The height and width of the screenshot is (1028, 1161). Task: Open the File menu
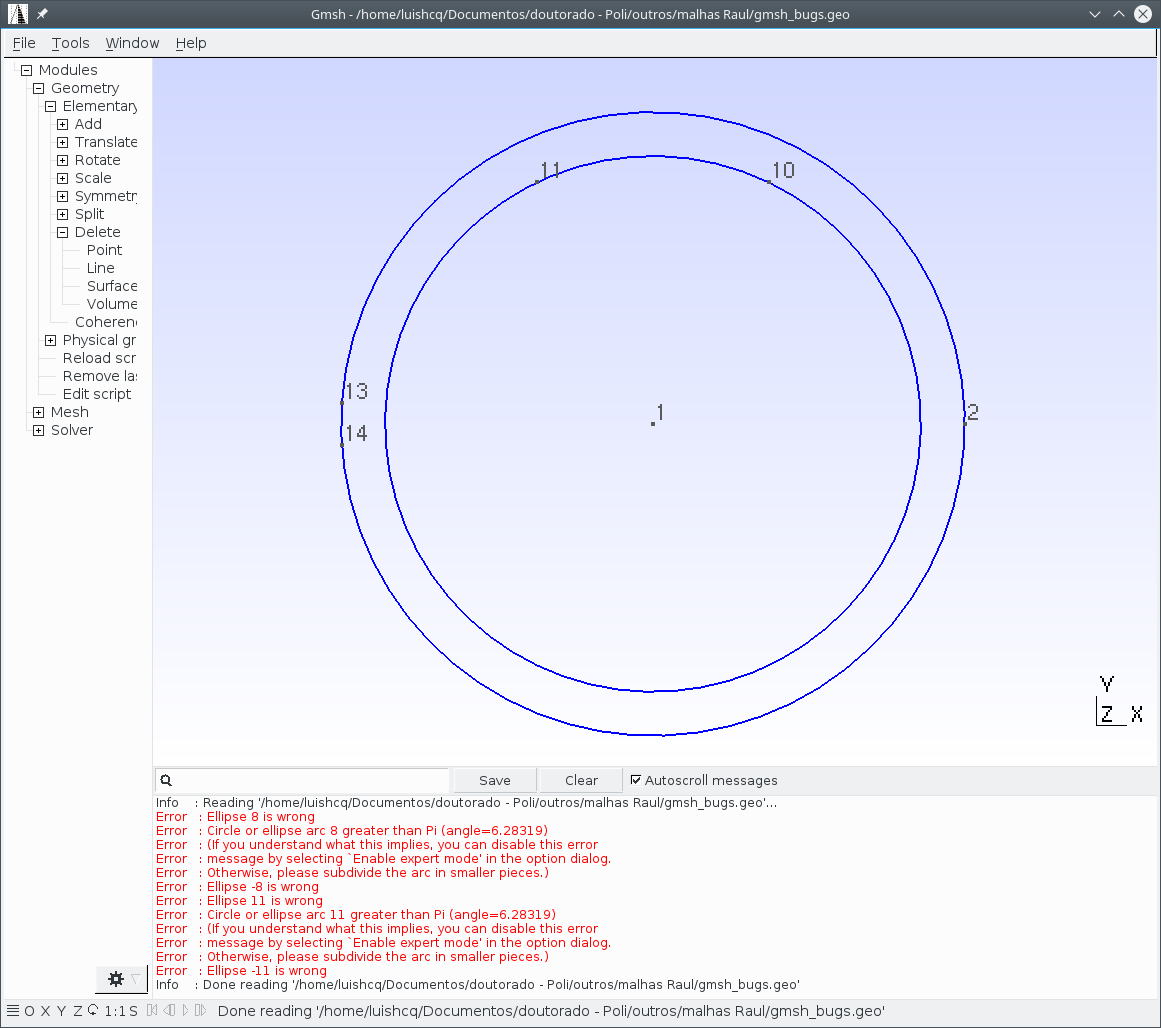tap(24, 43)
